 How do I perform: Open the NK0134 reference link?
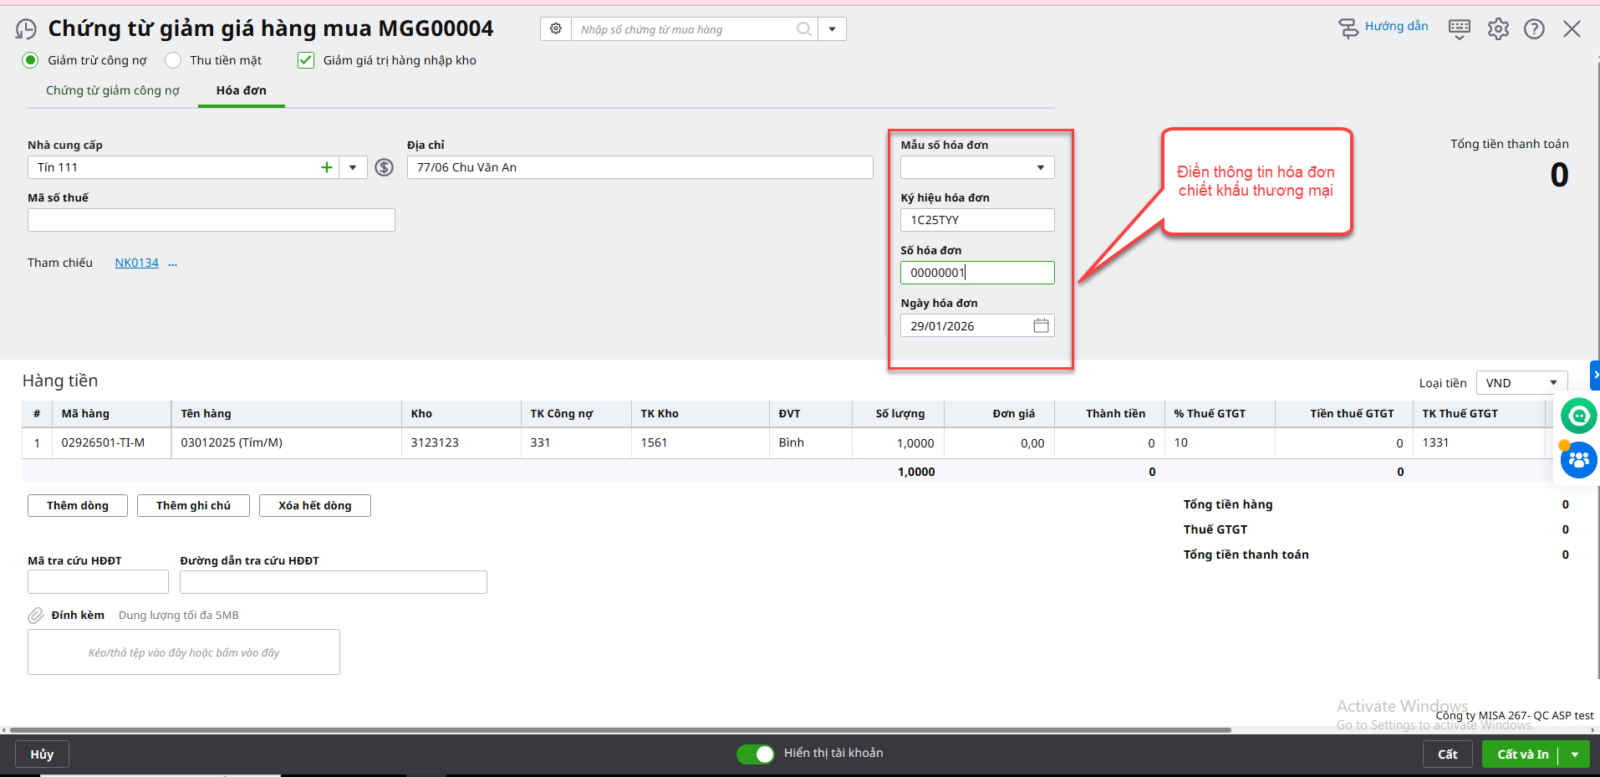tap(136, 263)
